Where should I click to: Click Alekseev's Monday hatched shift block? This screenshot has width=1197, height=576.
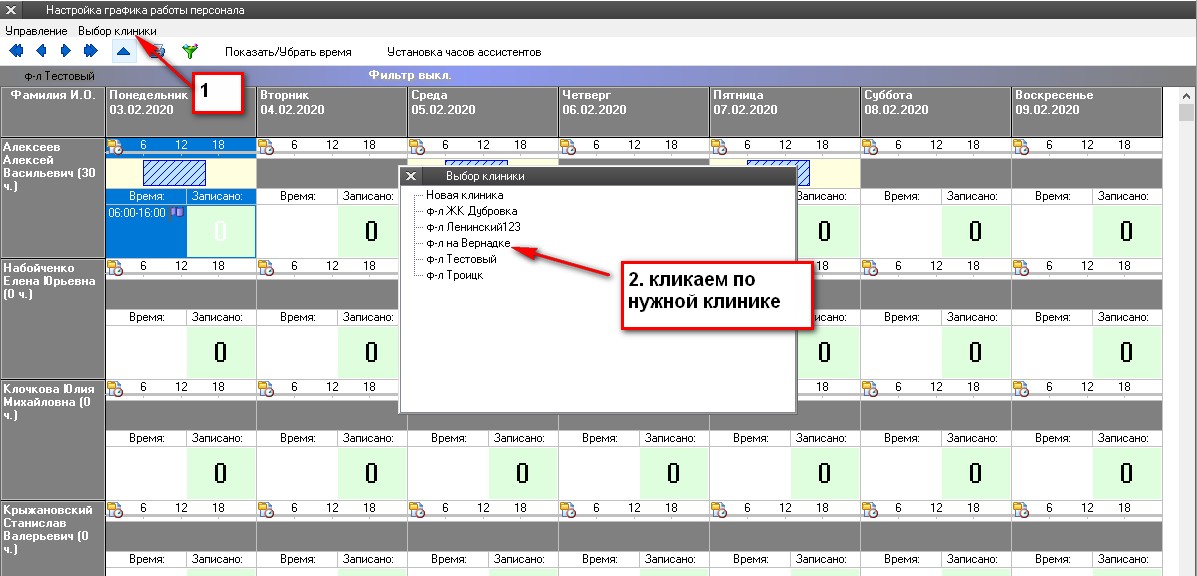click(x=174, y=173)
